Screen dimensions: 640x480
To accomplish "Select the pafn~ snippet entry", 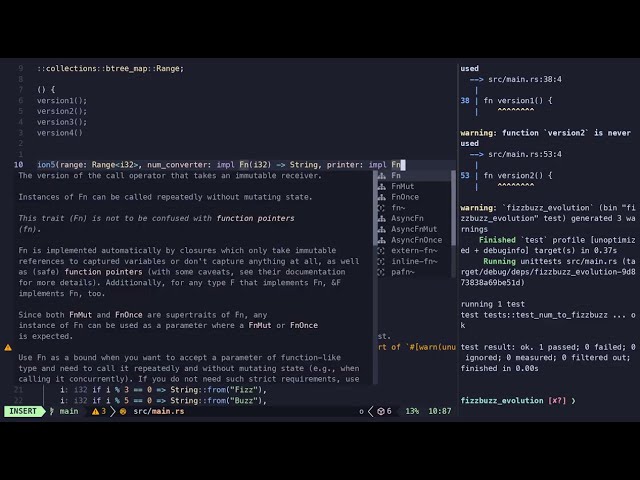I will tap(413, 272).
